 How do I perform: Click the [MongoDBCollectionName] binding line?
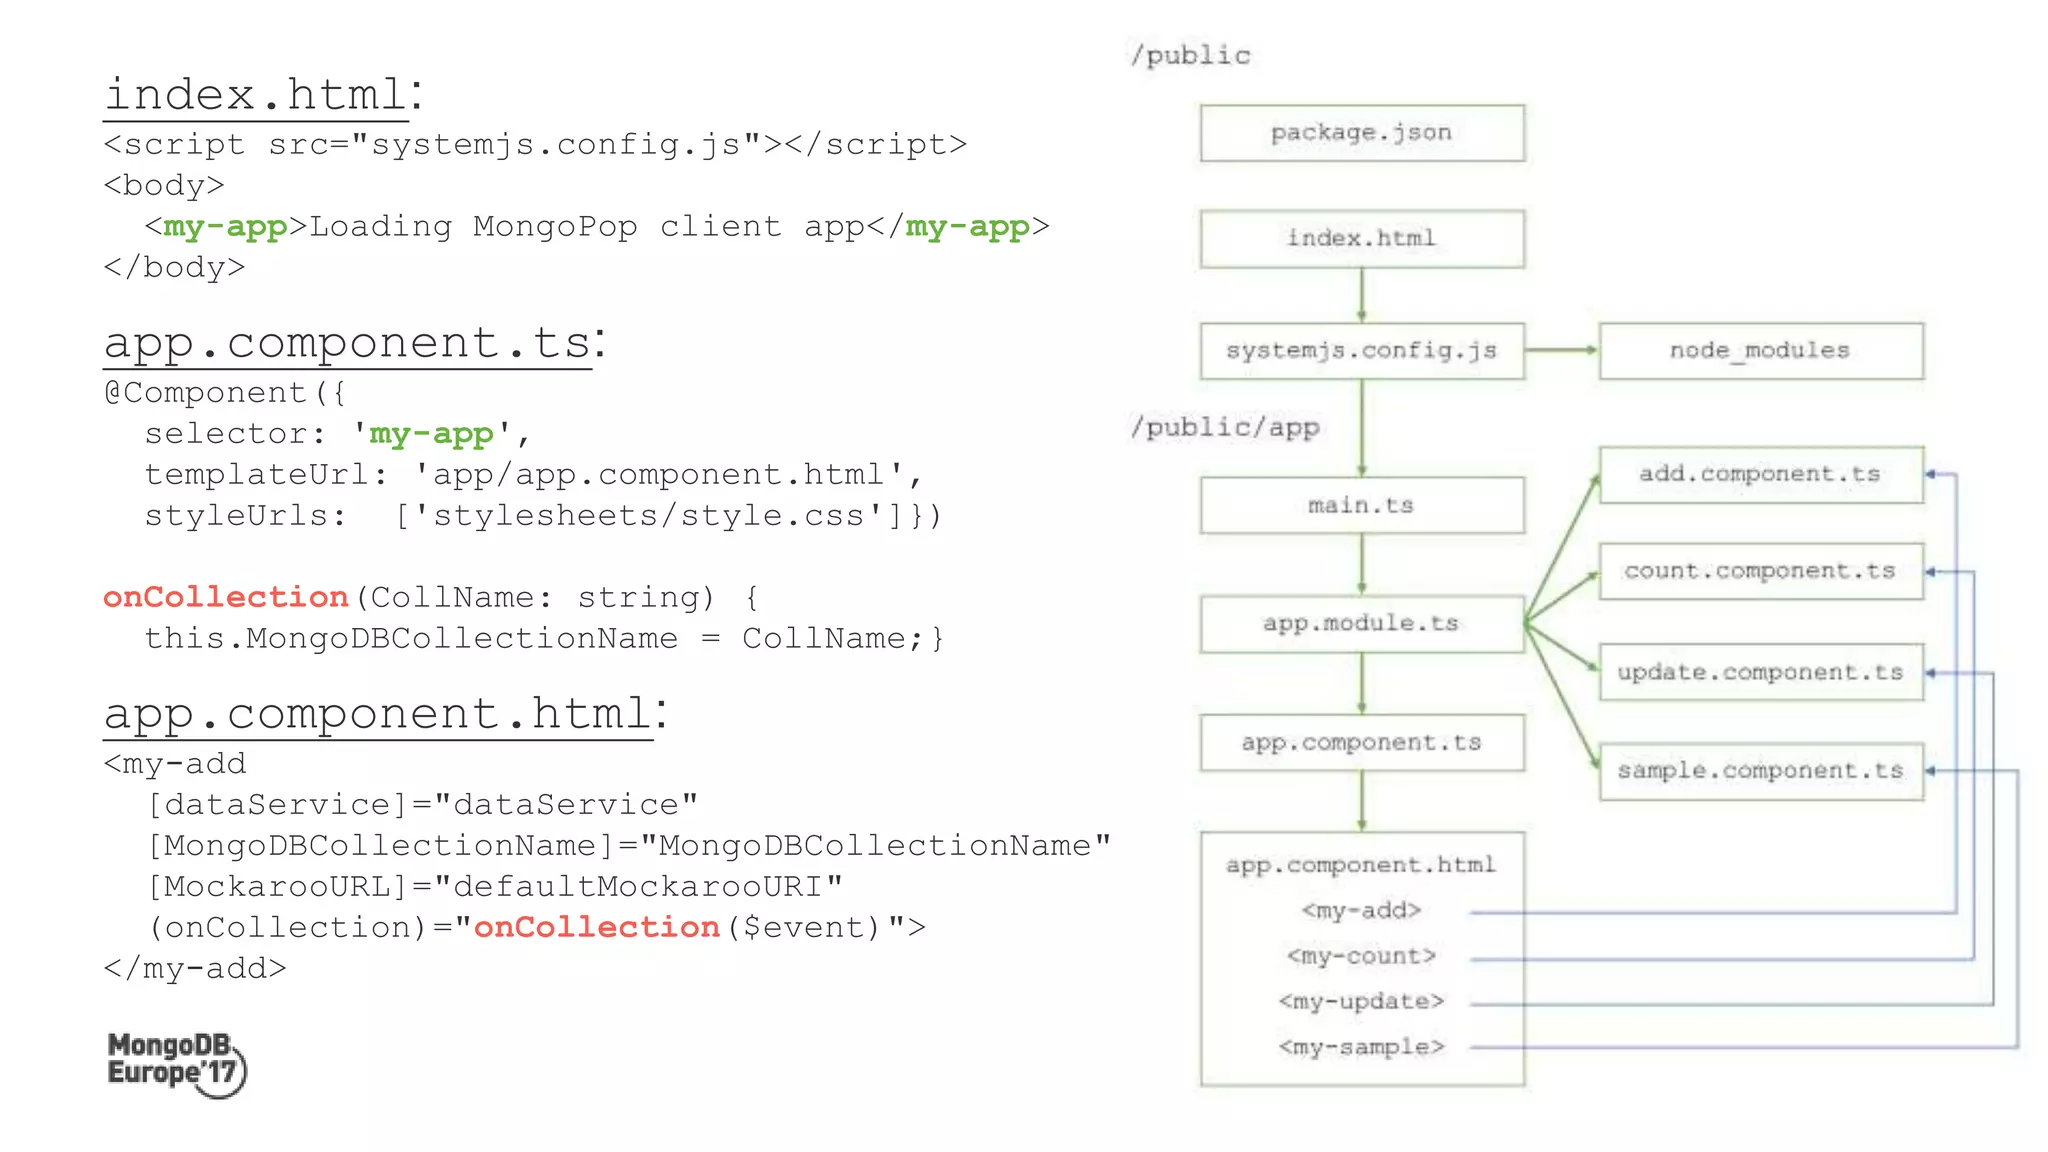[629, 846]
